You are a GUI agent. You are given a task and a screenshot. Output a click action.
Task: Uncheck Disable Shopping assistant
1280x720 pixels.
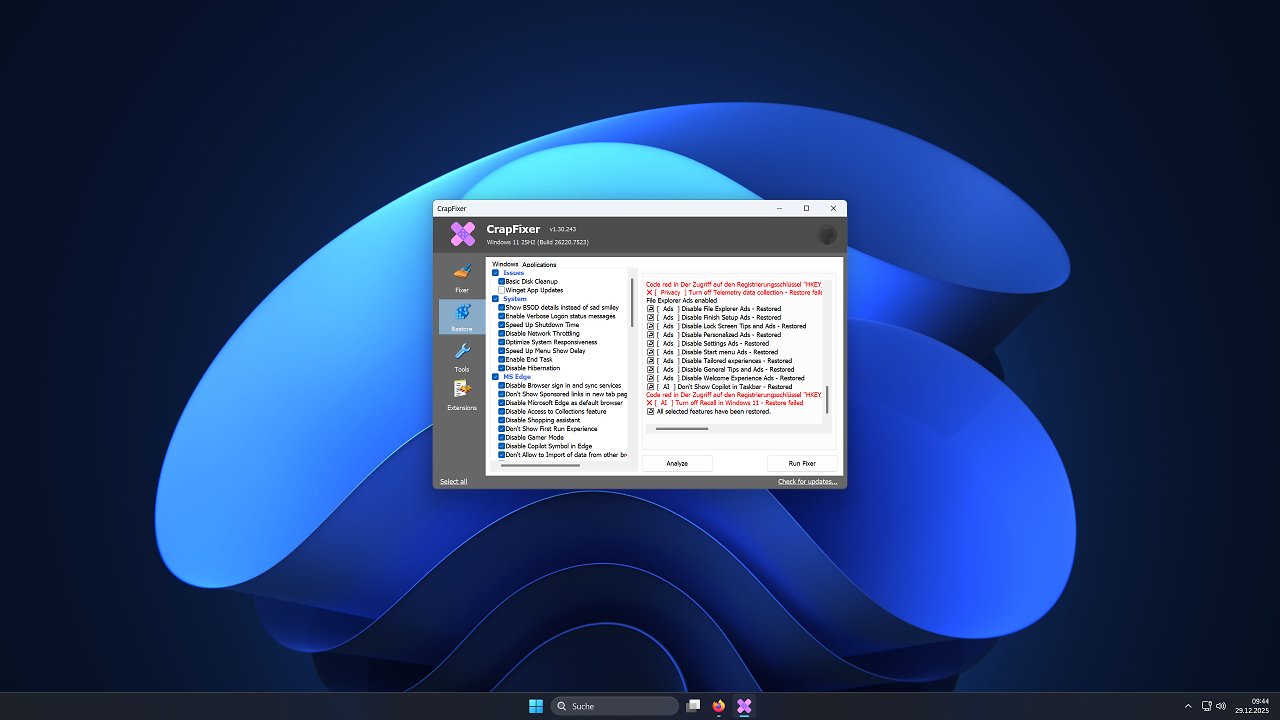[502, 420]
